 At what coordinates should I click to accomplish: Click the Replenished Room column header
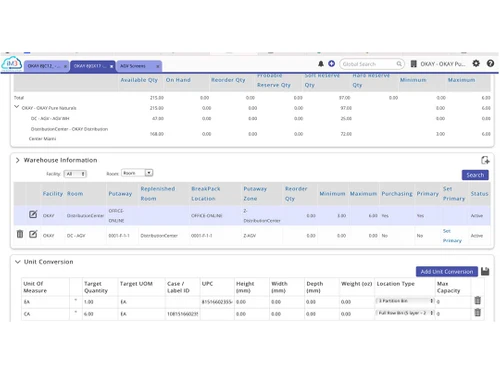tap(158, 194)
